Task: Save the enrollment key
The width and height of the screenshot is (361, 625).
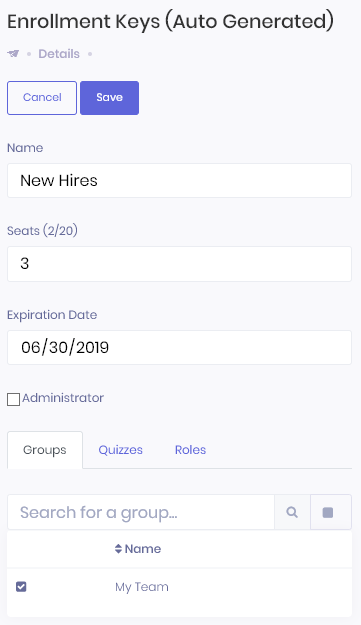Action: tap(110, 98)
